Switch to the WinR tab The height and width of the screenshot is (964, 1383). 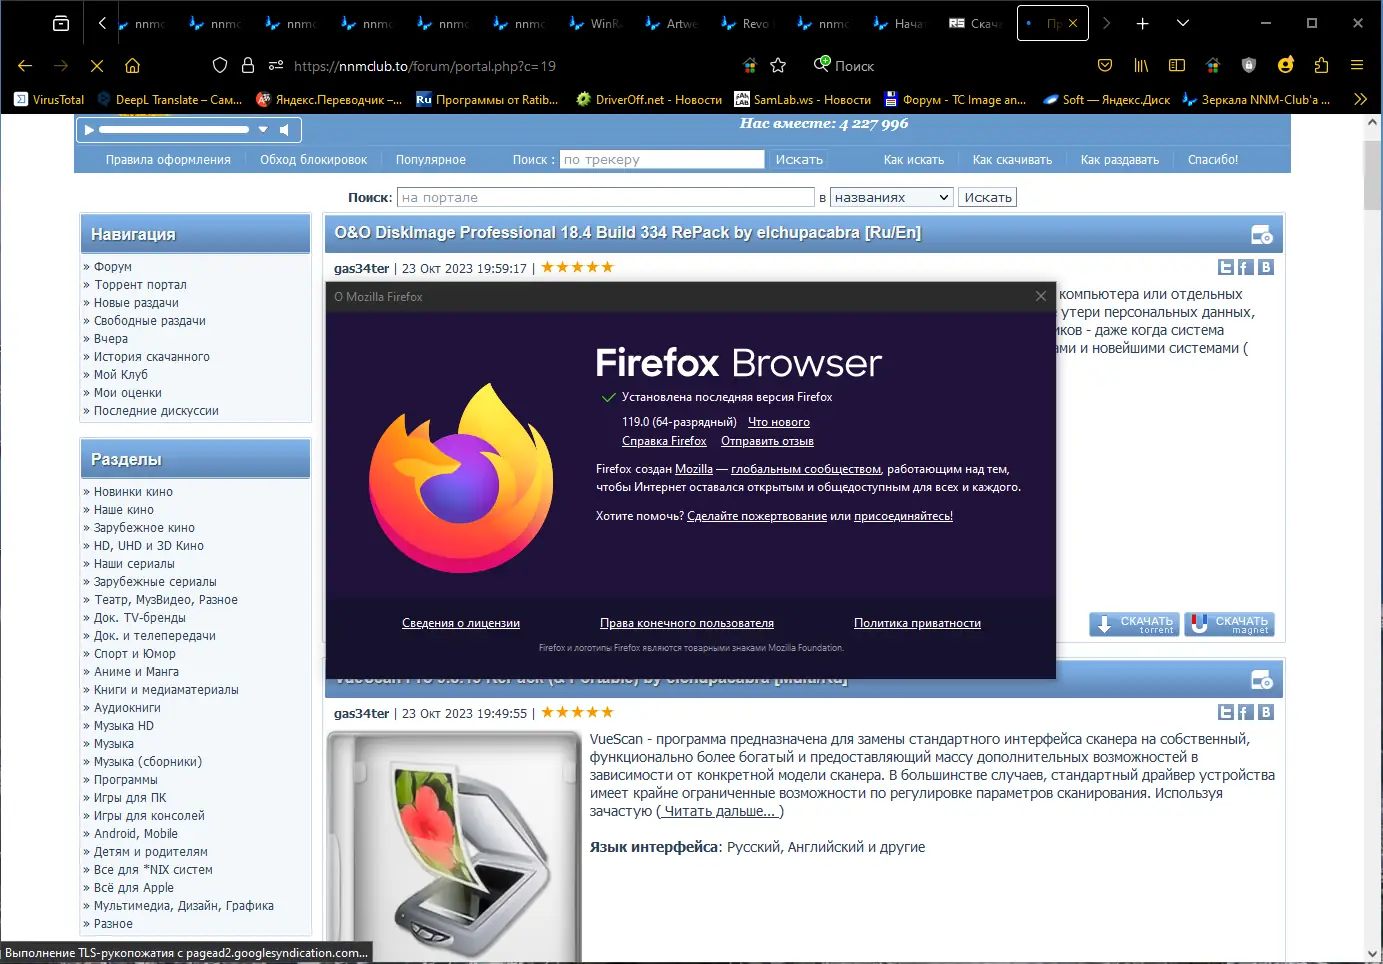pyautogui.click(x=595, y=23)
